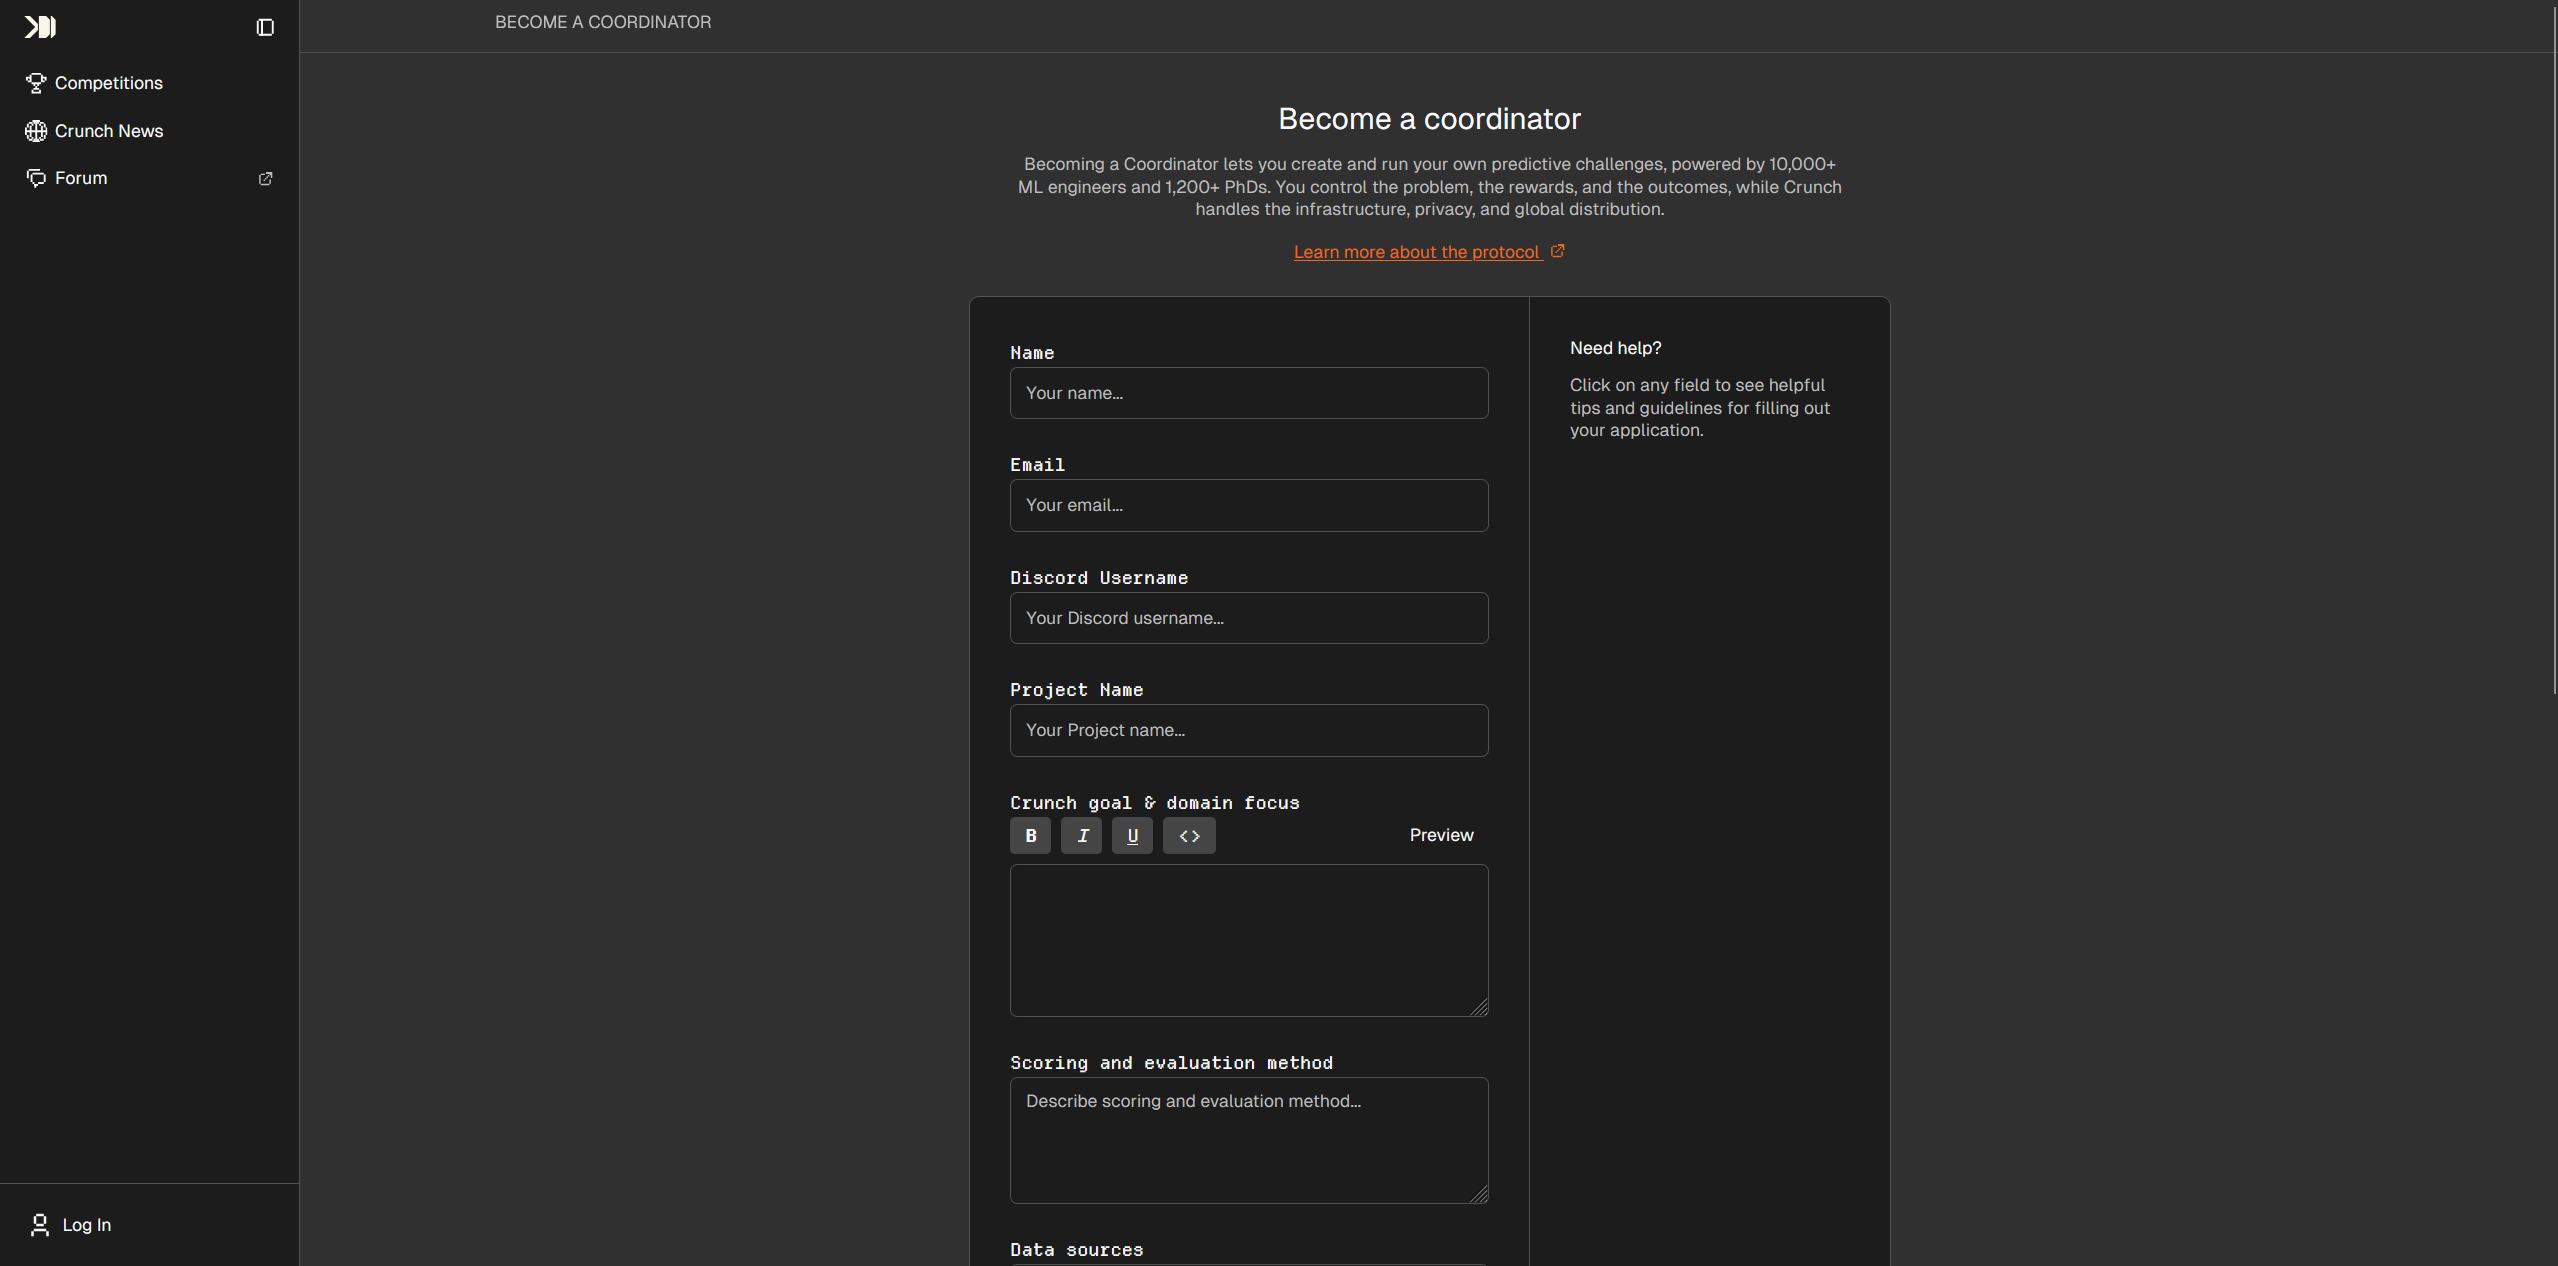Click the Log In user icon
Viewport: 2558px width, 1266px height.
[40, 1225]
